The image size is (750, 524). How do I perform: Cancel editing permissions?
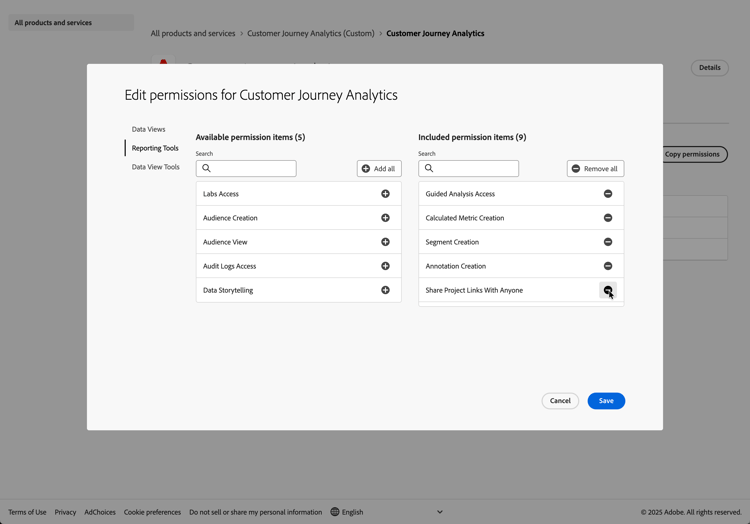tap(560, 401)
